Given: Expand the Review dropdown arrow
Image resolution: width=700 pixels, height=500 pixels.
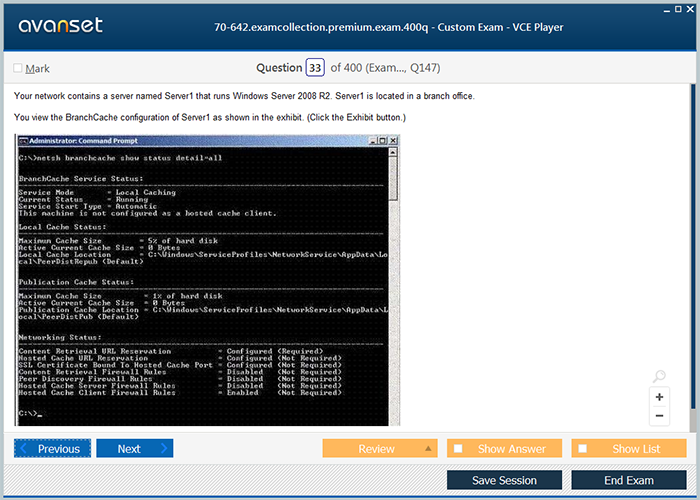Looking at the screenshot, I should [x=428, y=449].
